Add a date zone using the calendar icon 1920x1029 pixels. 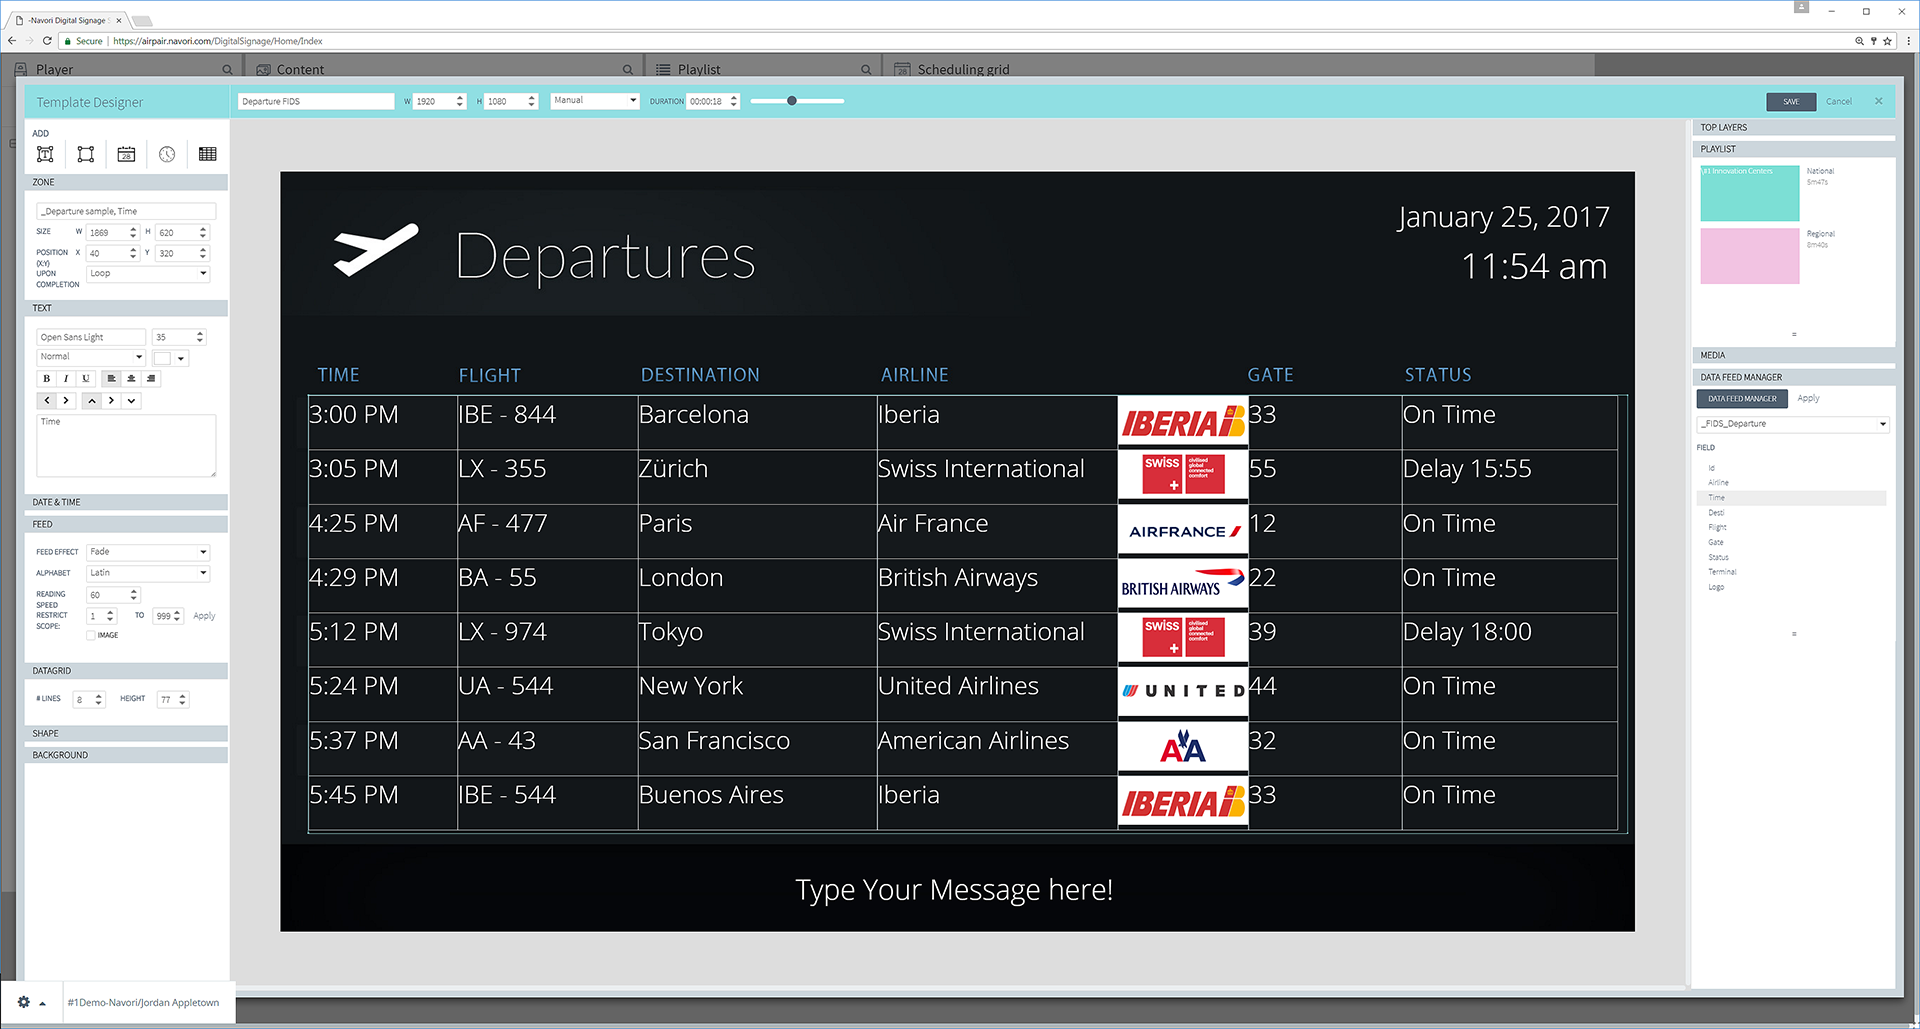126,154
